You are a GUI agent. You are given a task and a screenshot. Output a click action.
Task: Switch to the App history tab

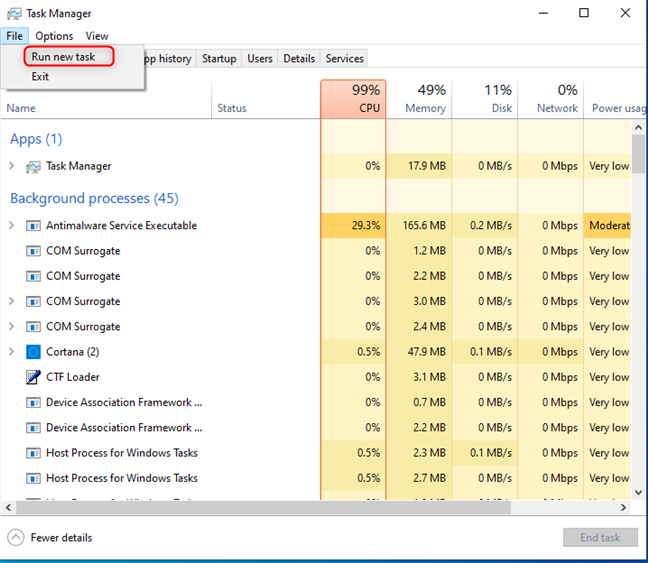coord(169,59)
